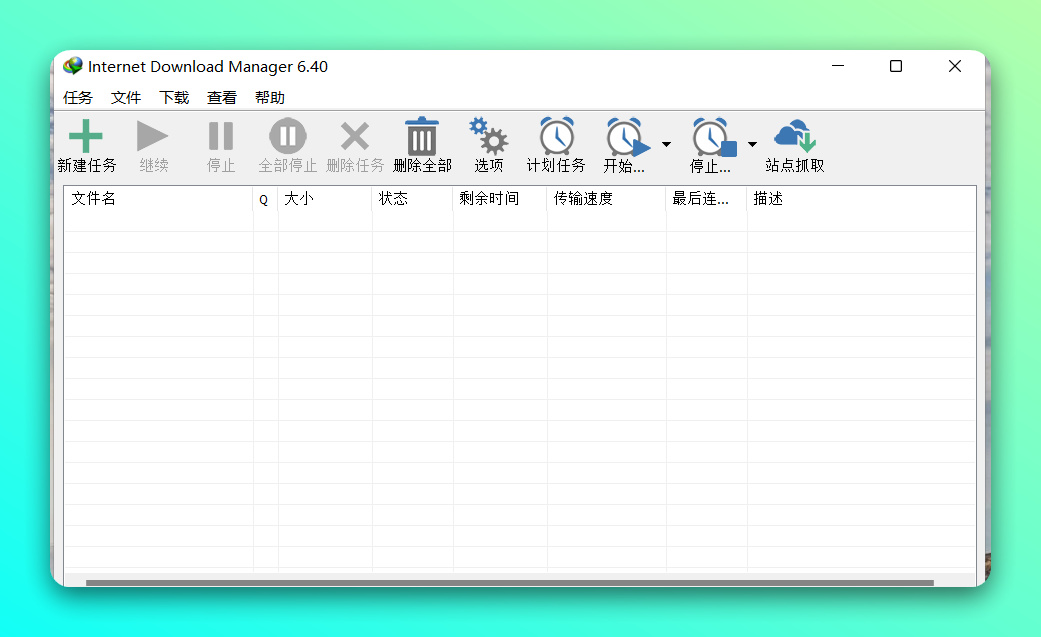The image size is (1041, 637).
Task: Click the 新建任务 green plus icon
Action: pyautogui.click(x=86, y=136)
